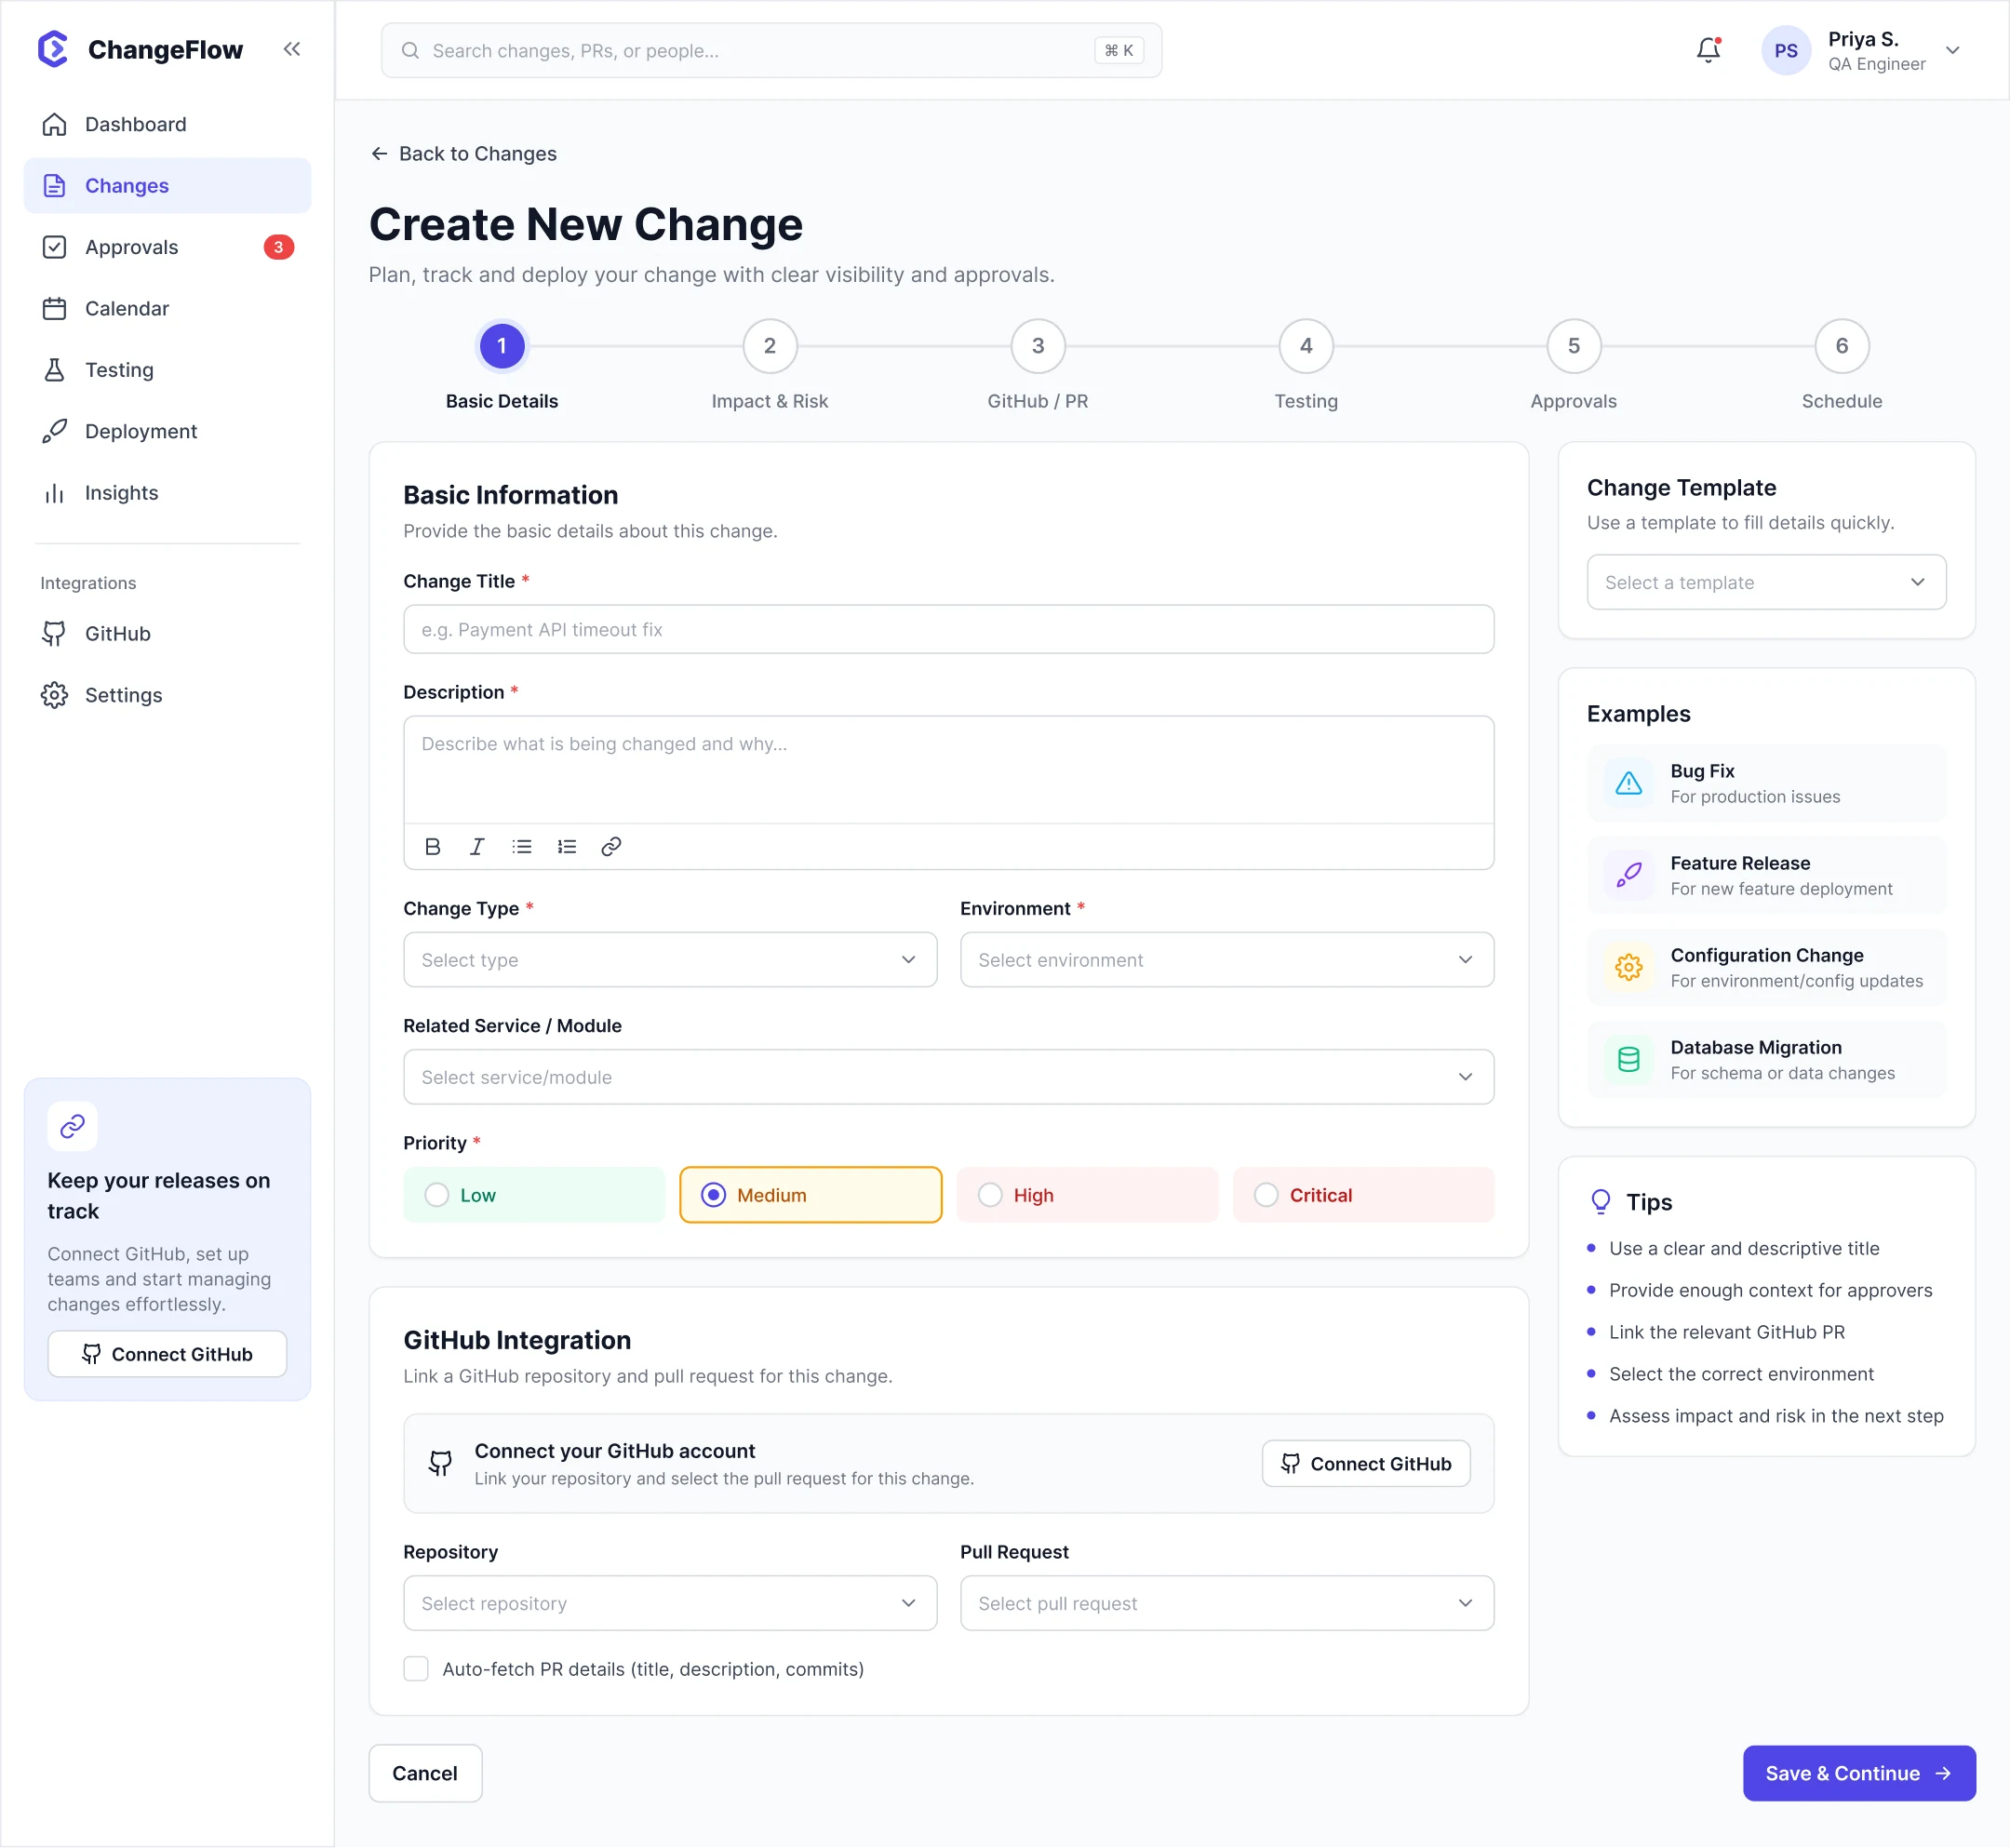Click the Database Migration database icon
Screen dimensions: 2010x1848
coord(1629,1059)
